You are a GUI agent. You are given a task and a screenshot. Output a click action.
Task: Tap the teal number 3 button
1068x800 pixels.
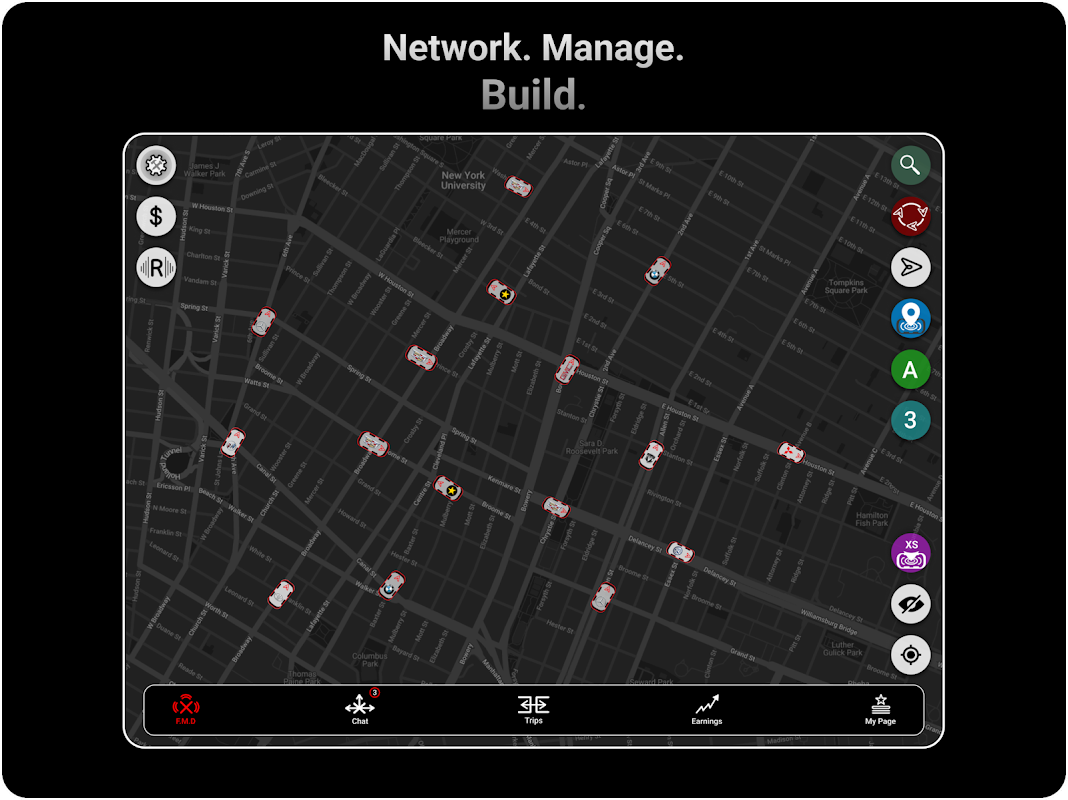[911, 421]
